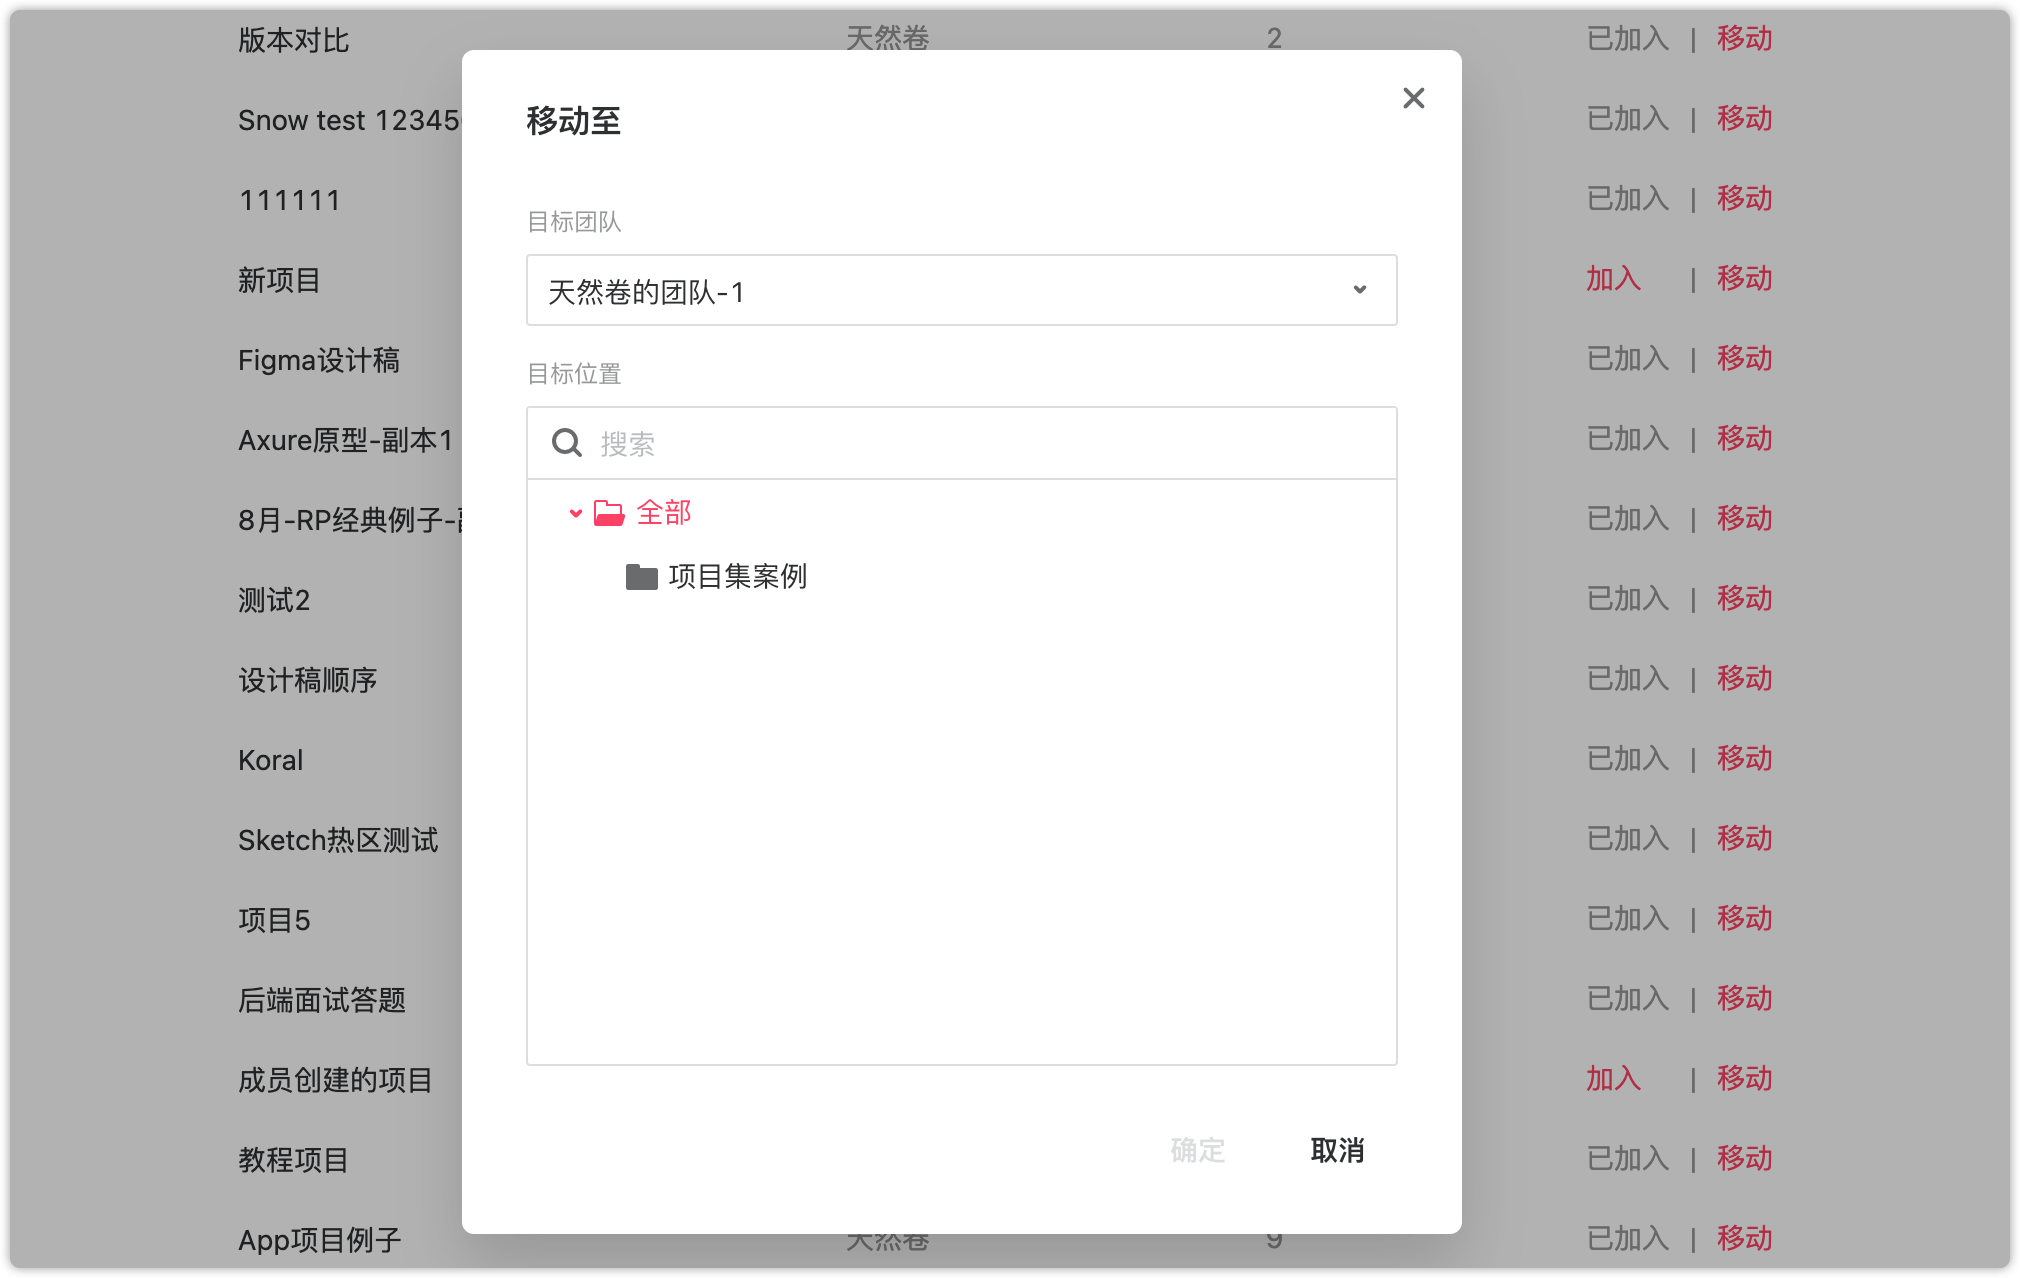The width and height of the screenshot is (2020, 1278).
Task: Close the 移动至 dialog with X icon
Action: [x=1413, y=98]
